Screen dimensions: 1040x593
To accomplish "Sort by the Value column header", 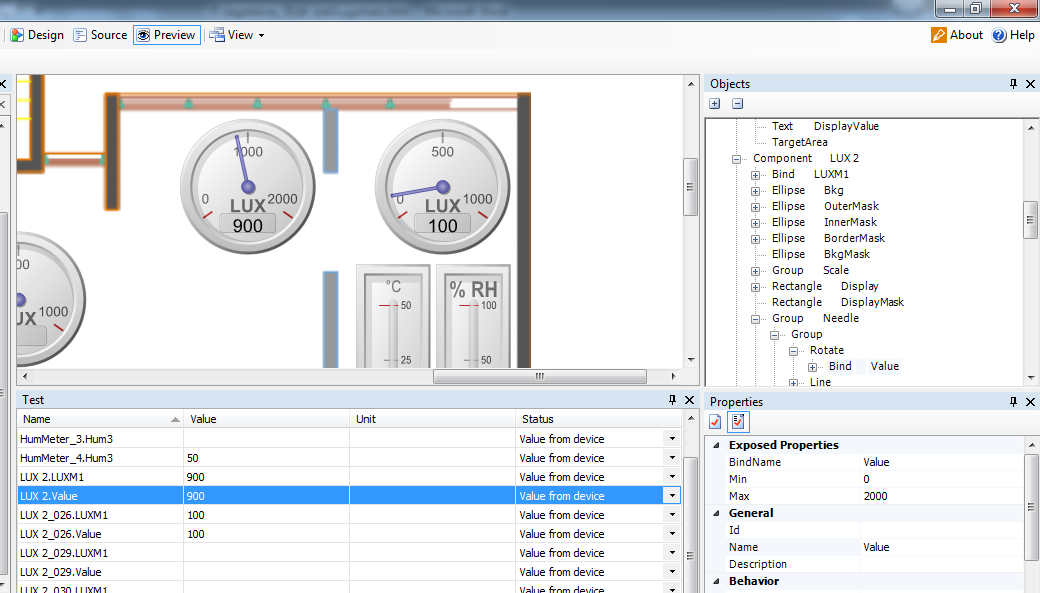I will (x=266, y=419).
